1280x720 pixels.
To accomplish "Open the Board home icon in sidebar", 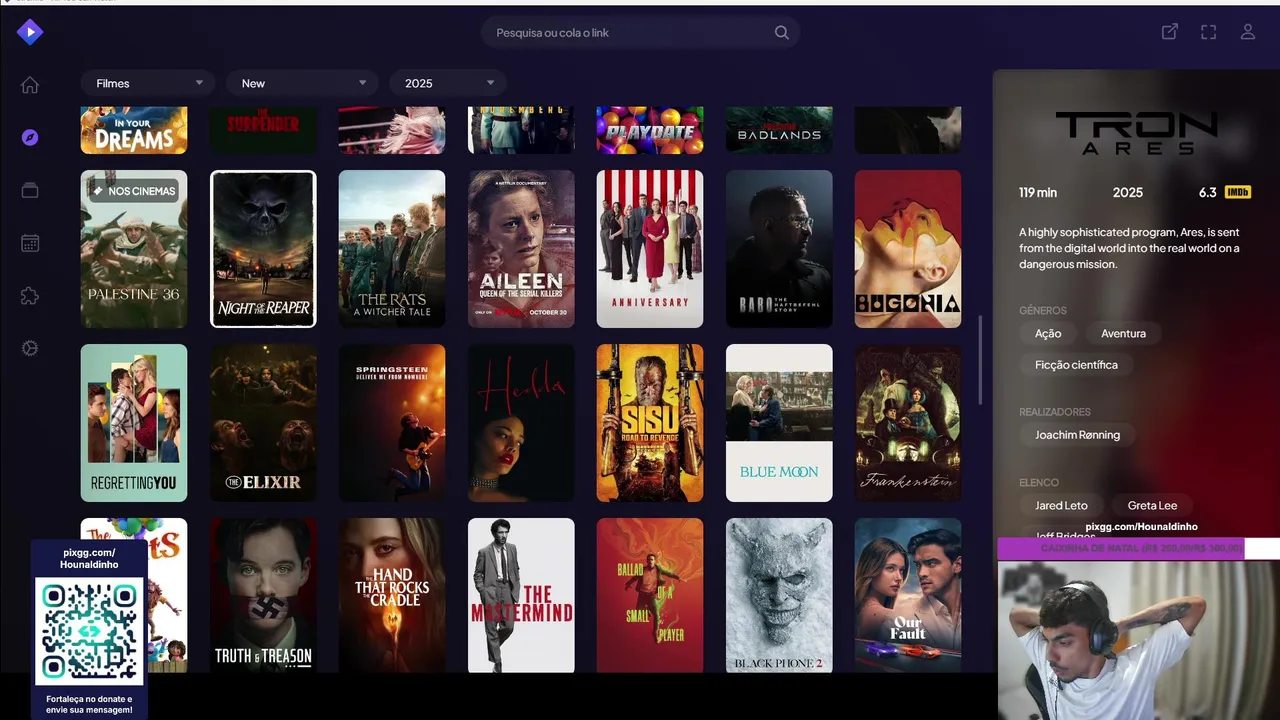I will (30, 85).
